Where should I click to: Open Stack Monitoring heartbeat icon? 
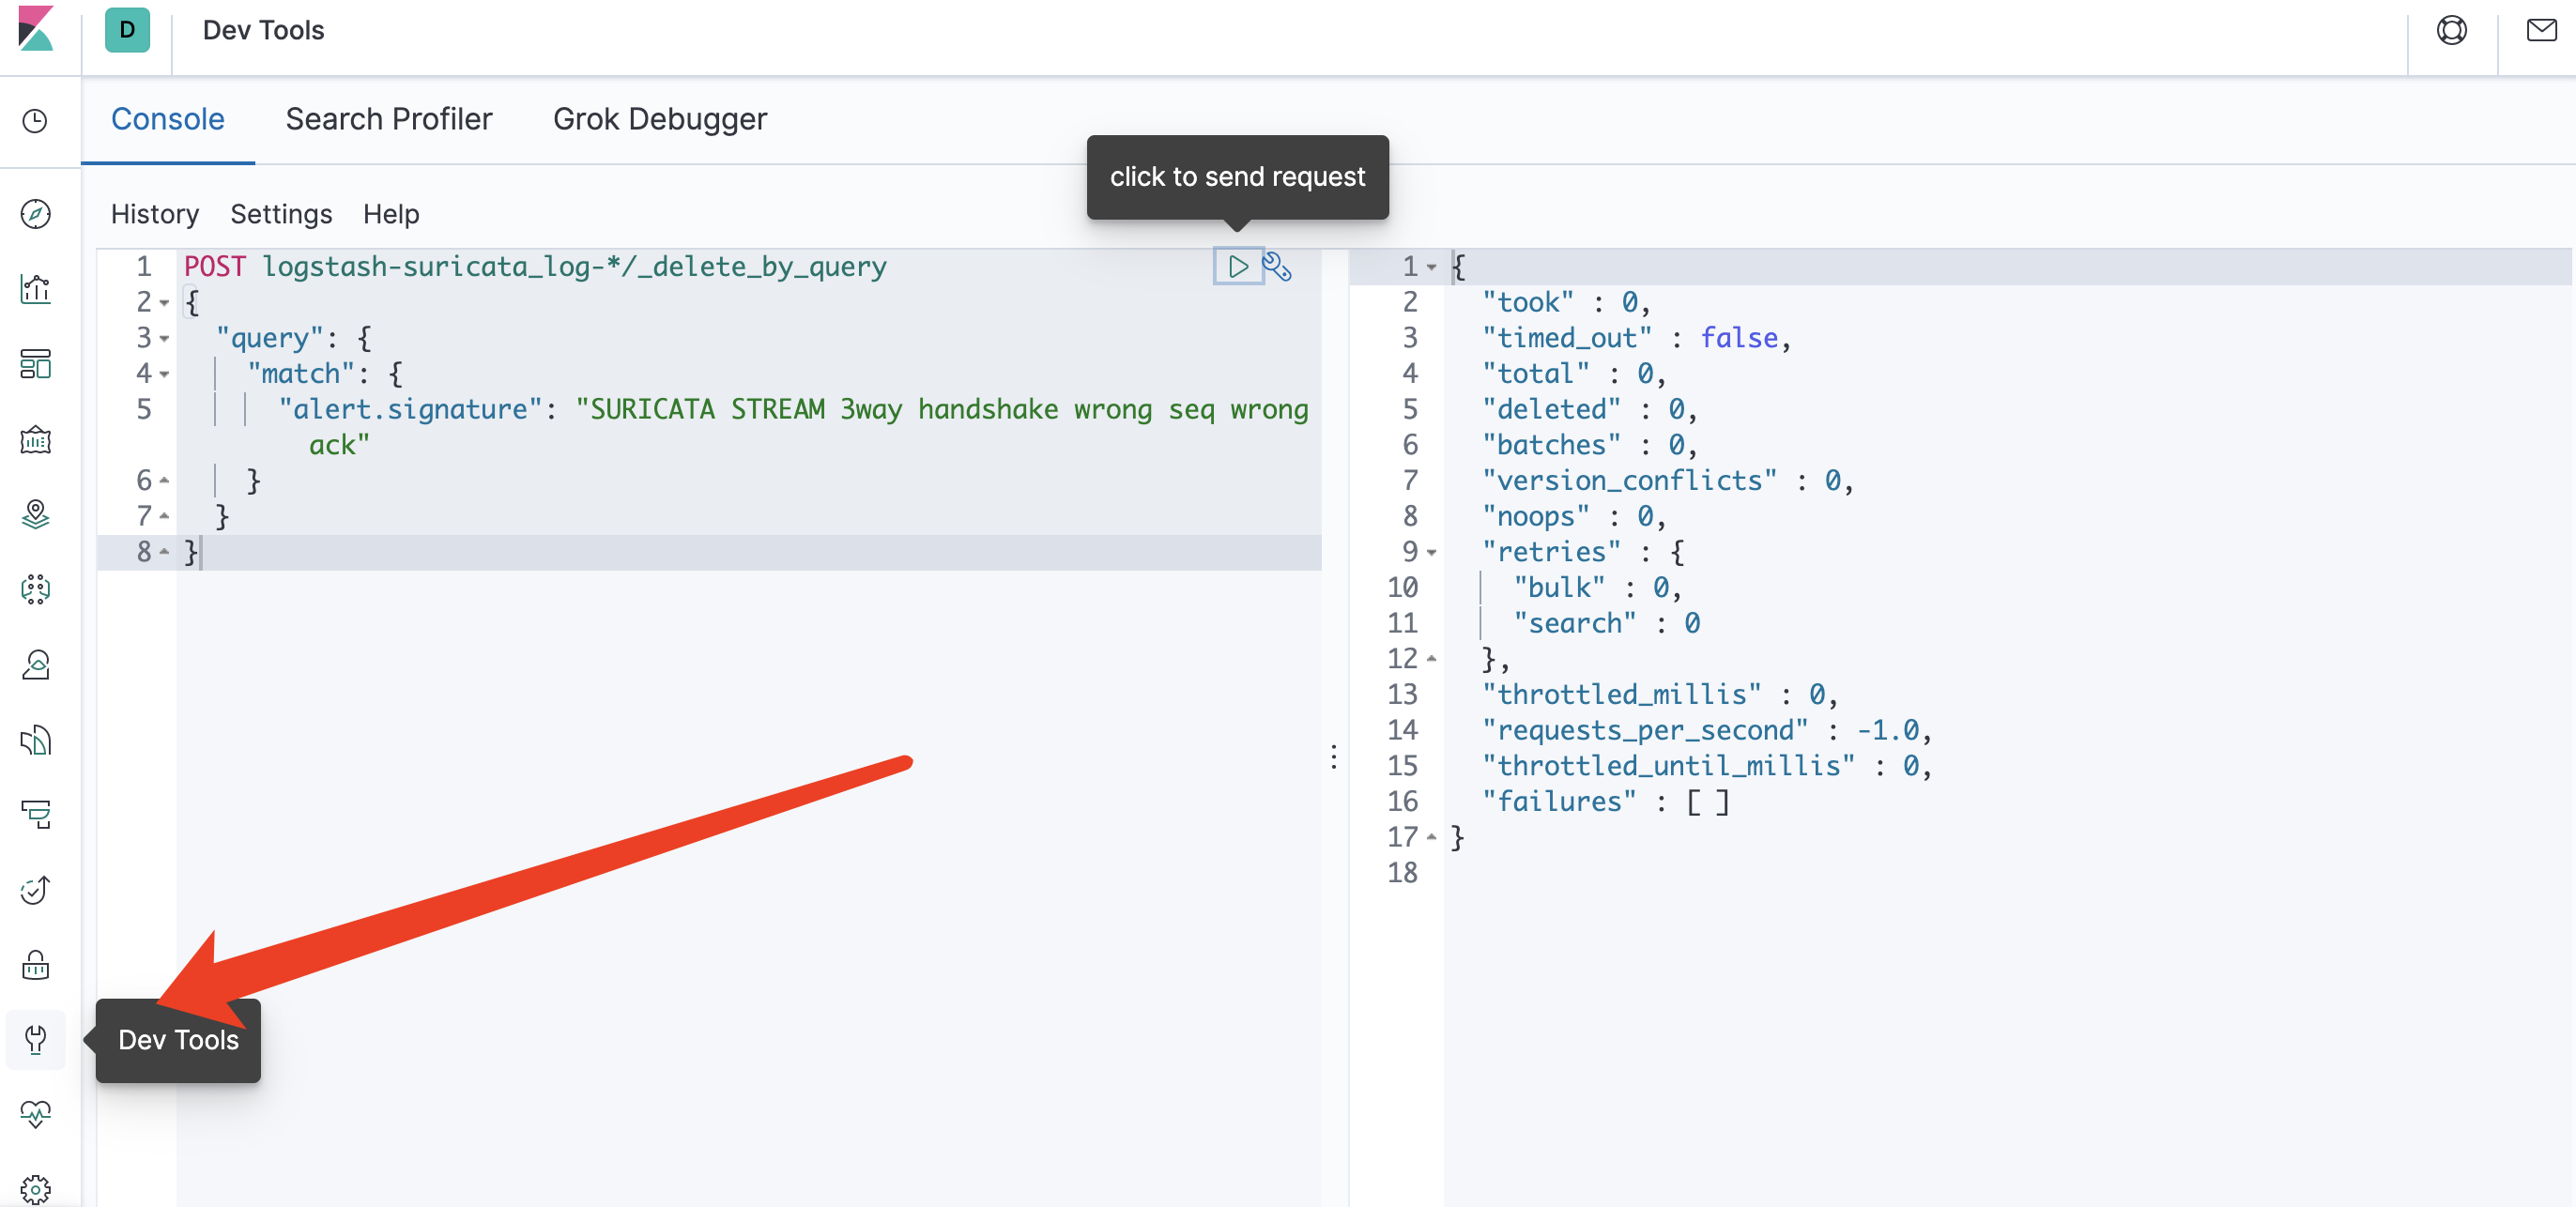pos(36,1114)
